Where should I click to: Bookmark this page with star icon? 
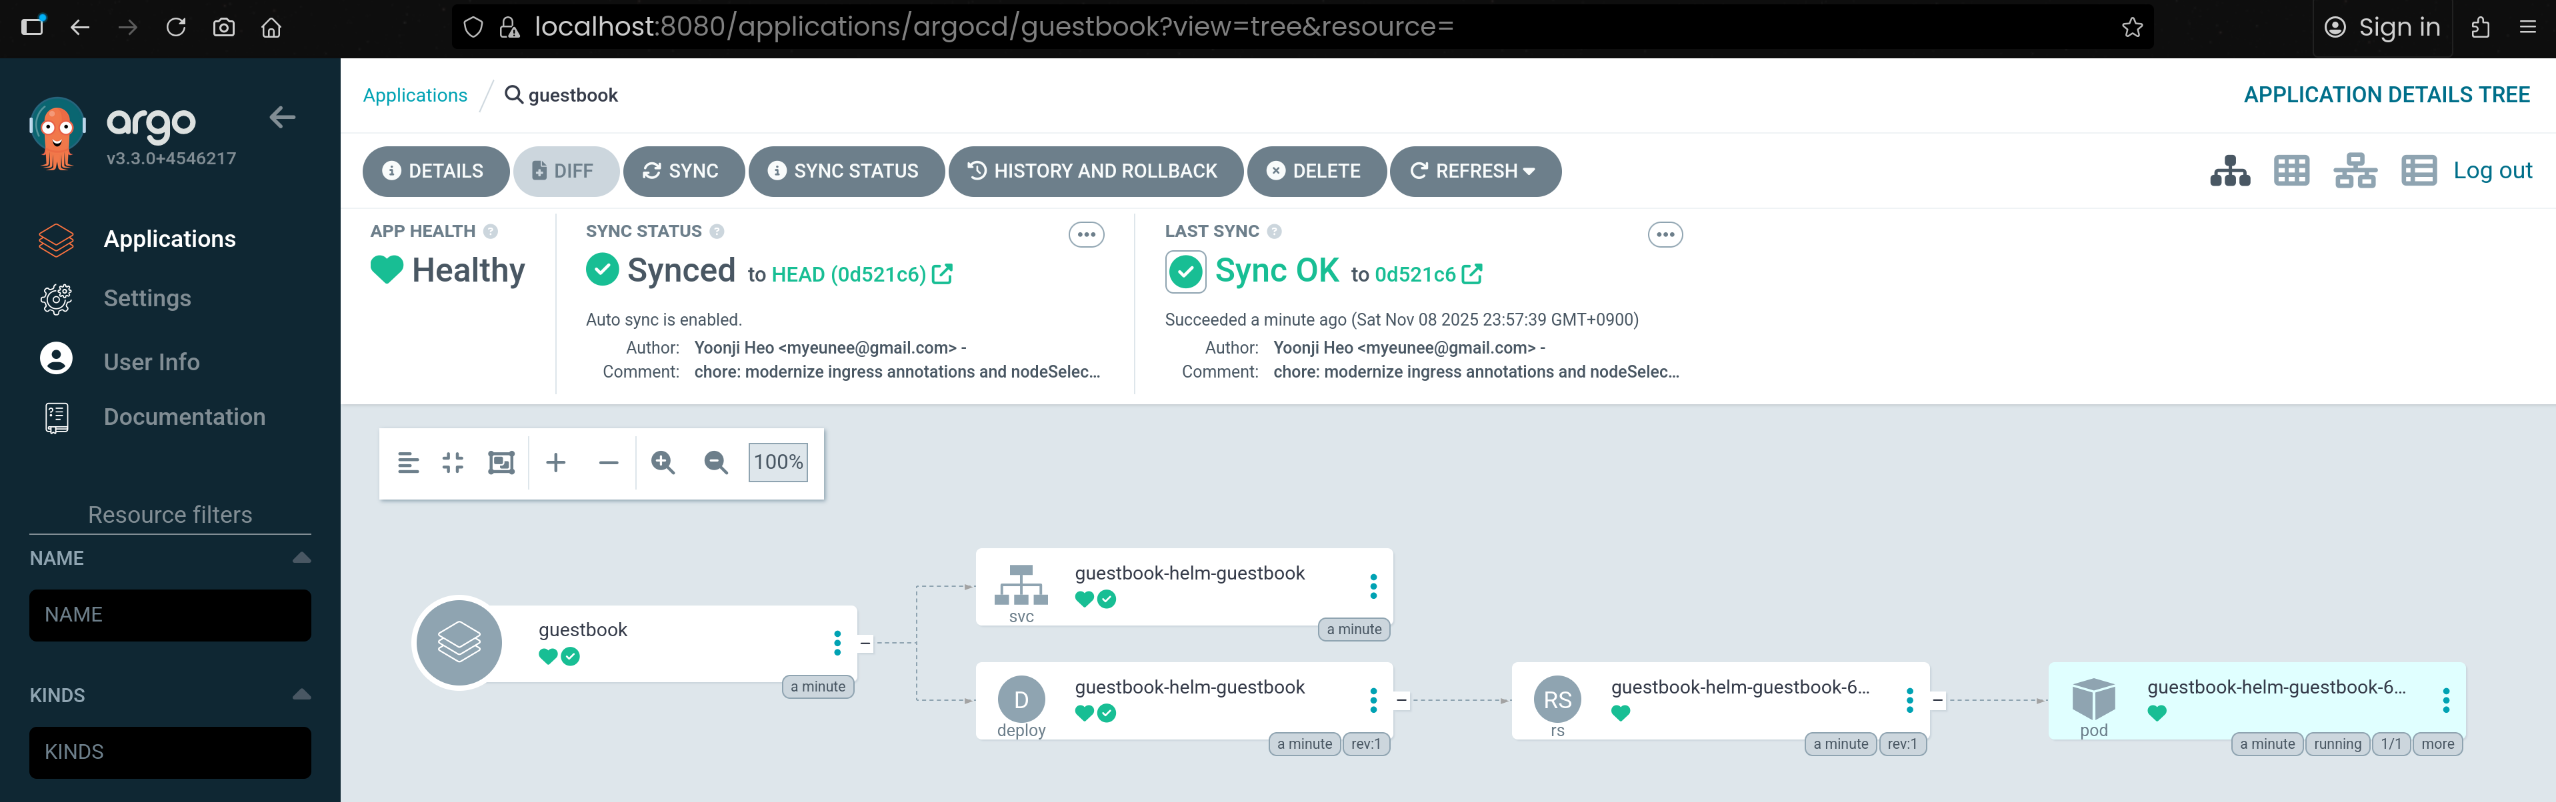tap(2132, 27)
